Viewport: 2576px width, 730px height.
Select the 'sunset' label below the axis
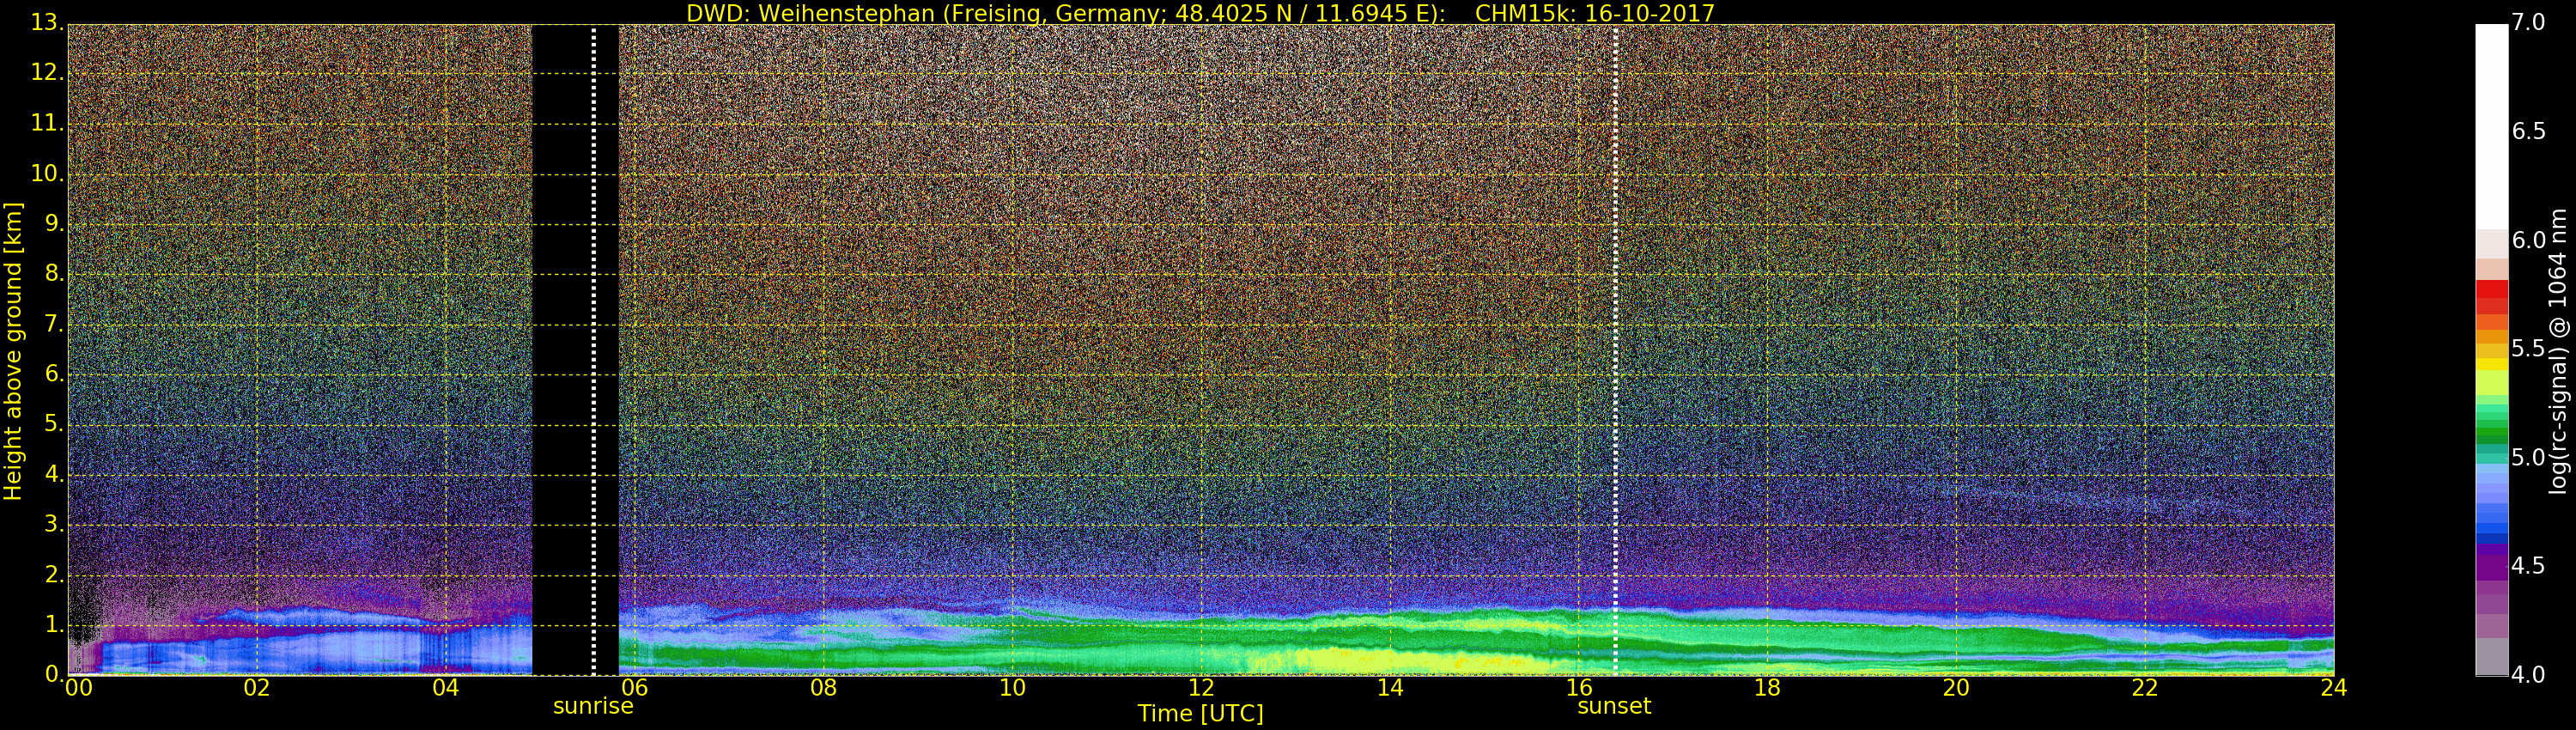(1613, 706)
